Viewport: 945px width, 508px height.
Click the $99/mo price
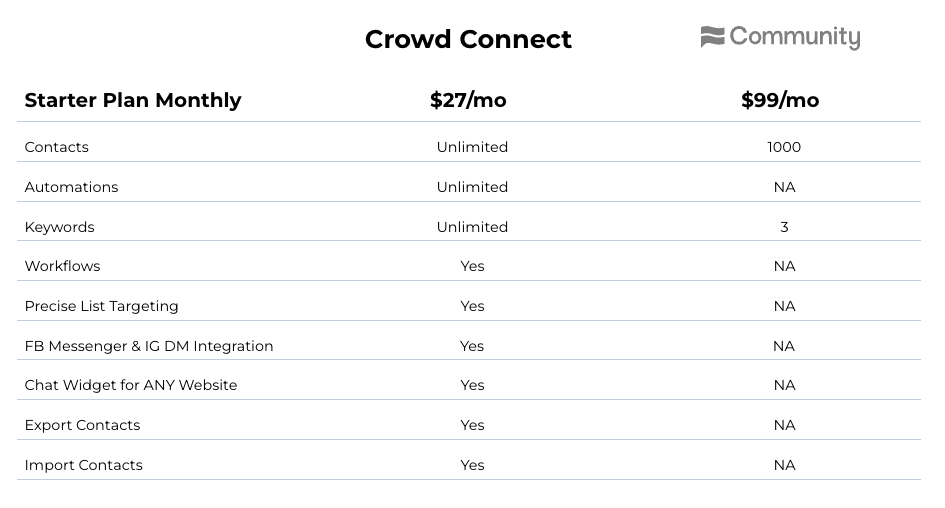coord(780,100)
